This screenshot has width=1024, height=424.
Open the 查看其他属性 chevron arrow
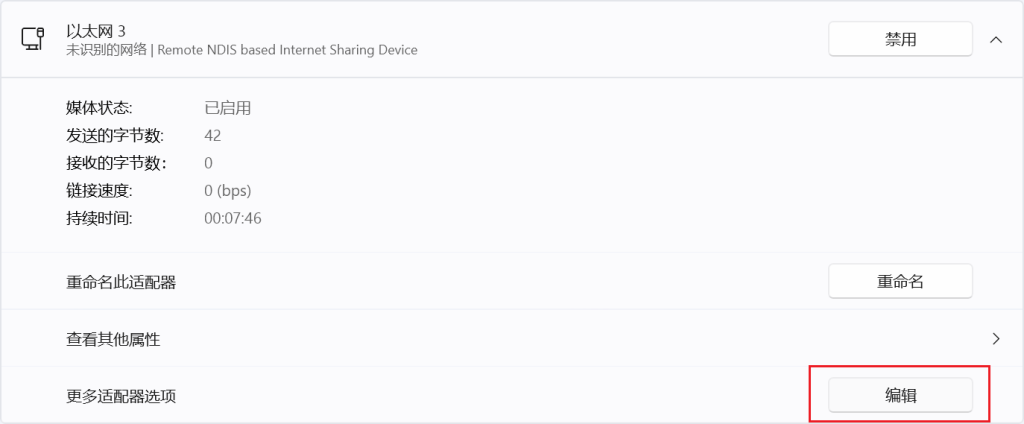(x=995, y=339)
